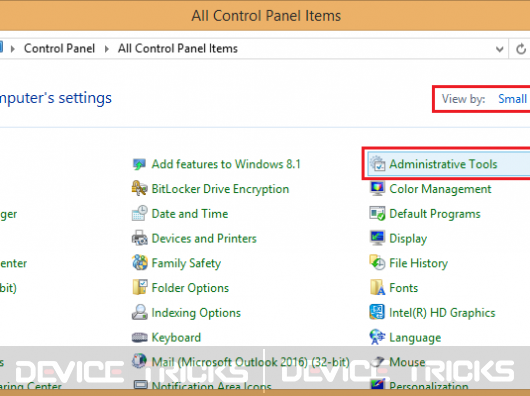
Task: Open the Display settings link
Action: click(x=408, y=239)
